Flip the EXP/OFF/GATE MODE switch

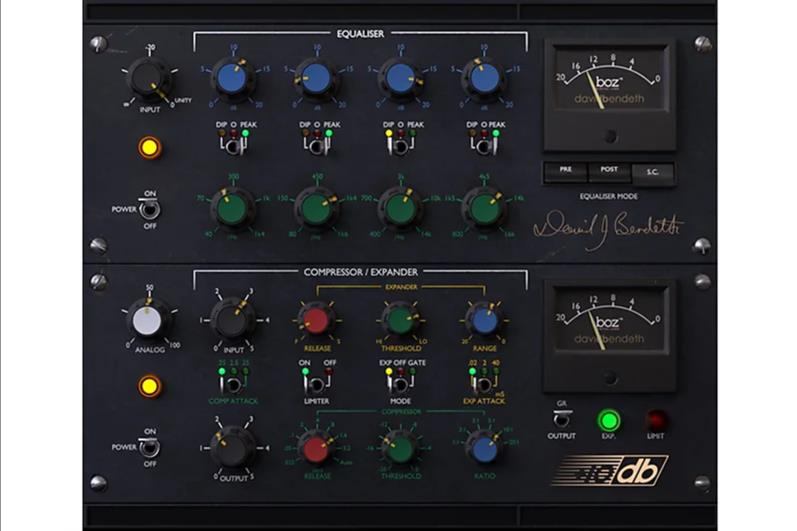click(400, 385)
